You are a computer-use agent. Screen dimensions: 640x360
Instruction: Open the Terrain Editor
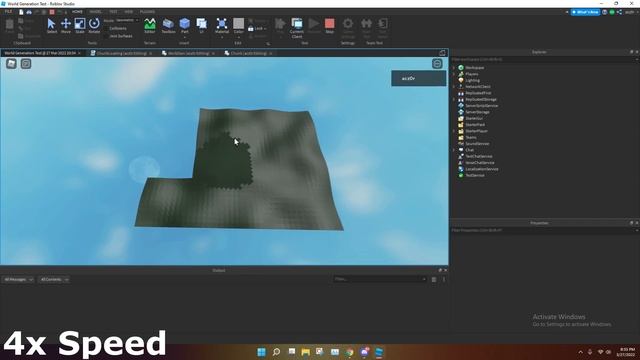pos(150,25)
